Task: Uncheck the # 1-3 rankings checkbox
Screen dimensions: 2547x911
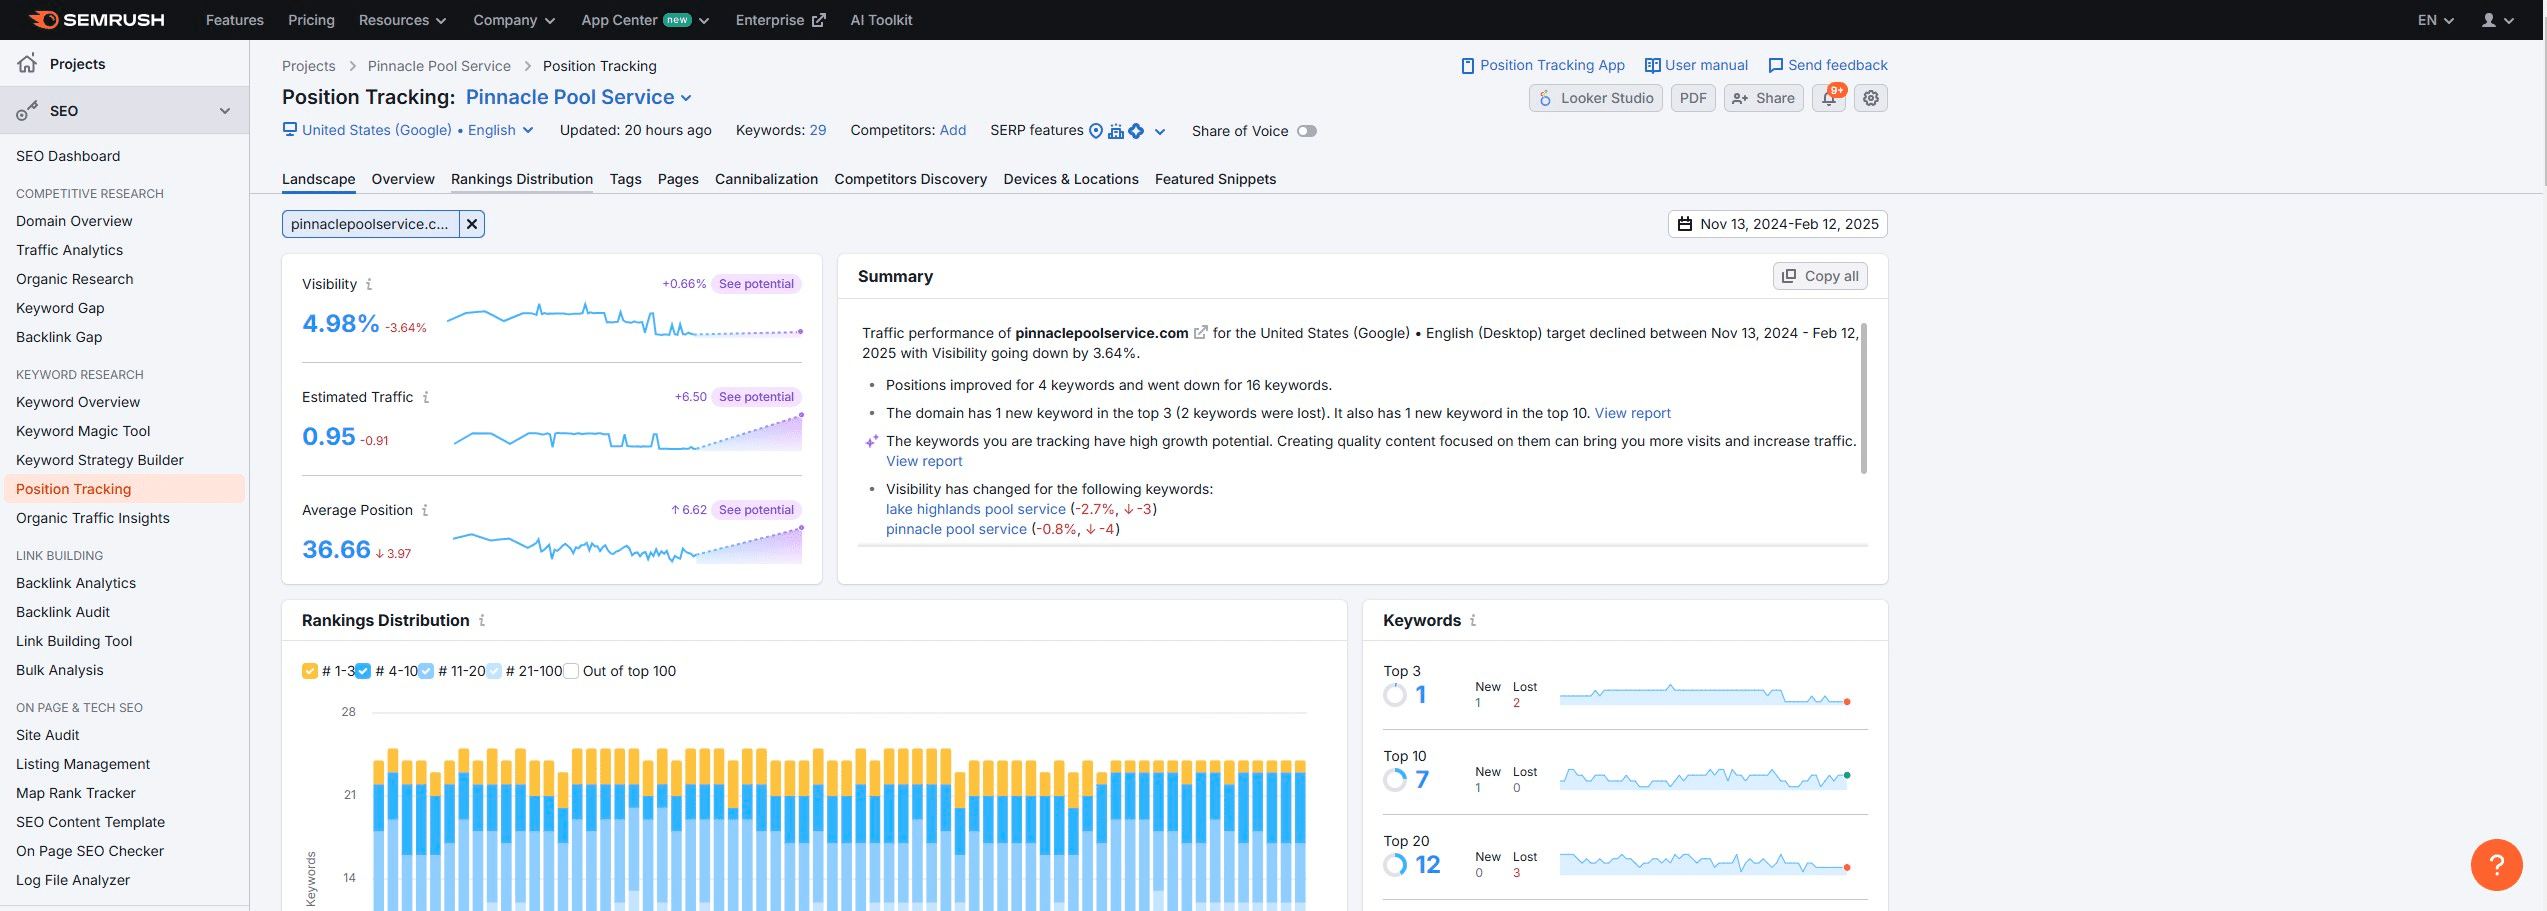Action: click(310, 671)
